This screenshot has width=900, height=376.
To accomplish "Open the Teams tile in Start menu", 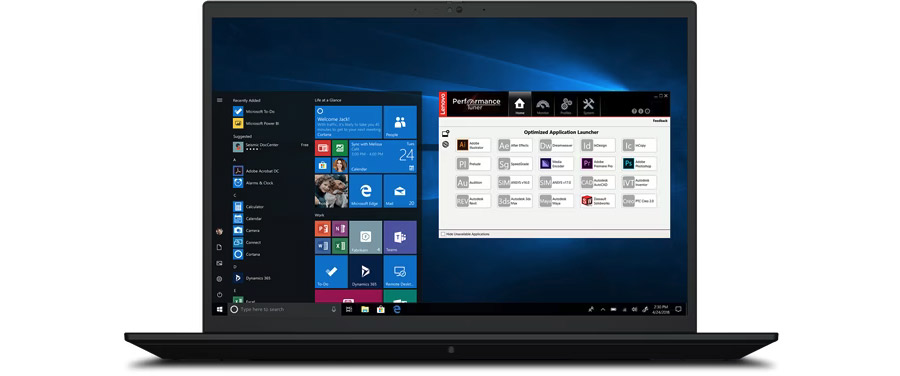I will [x=400, y=237].
